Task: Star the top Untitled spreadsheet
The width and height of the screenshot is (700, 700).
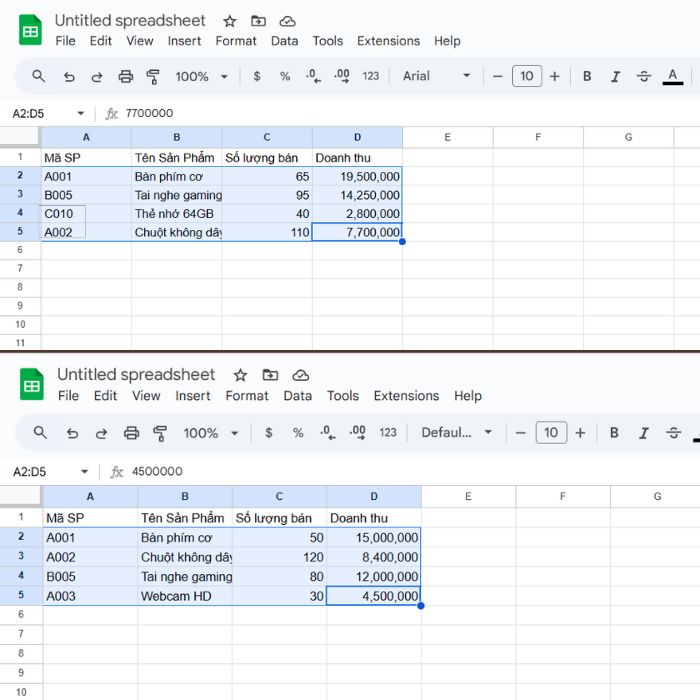Action: (229, 21)
